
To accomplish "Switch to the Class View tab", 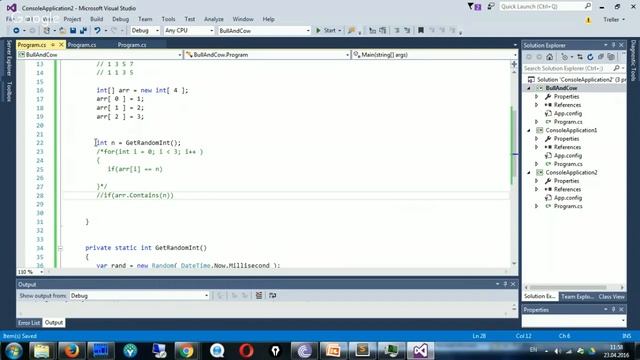I will tap(611, 297).
